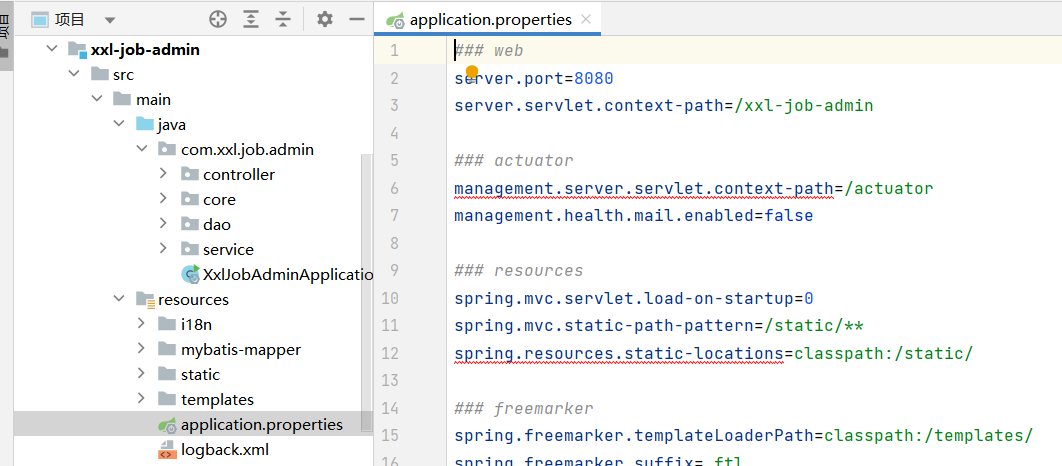Screen dimensions: 1062x466
Task: Click line number 12 in the gutter
Action: 391,354
